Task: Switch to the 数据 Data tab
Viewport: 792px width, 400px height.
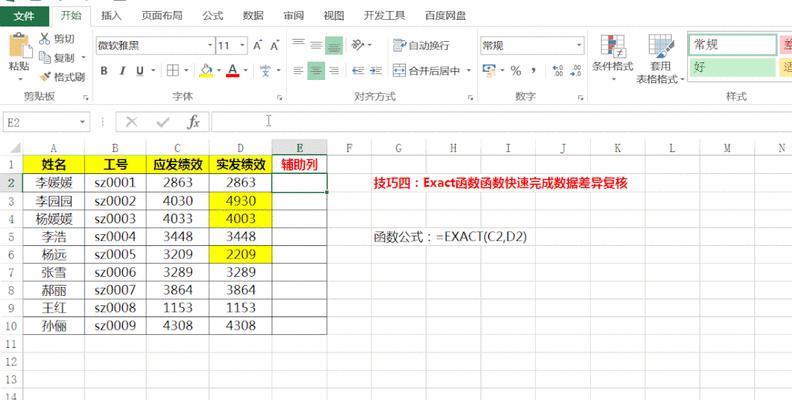Action: click(253, 16)
